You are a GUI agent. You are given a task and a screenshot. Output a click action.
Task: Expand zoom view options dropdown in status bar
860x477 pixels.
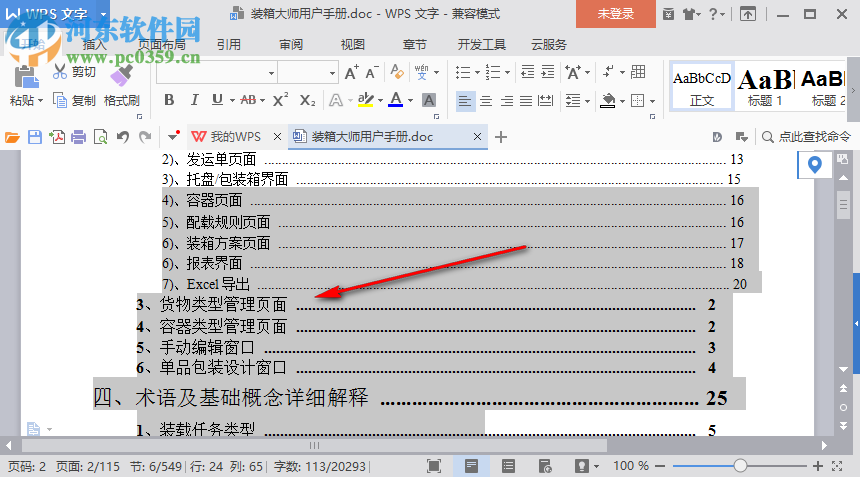tap(596, 467)
